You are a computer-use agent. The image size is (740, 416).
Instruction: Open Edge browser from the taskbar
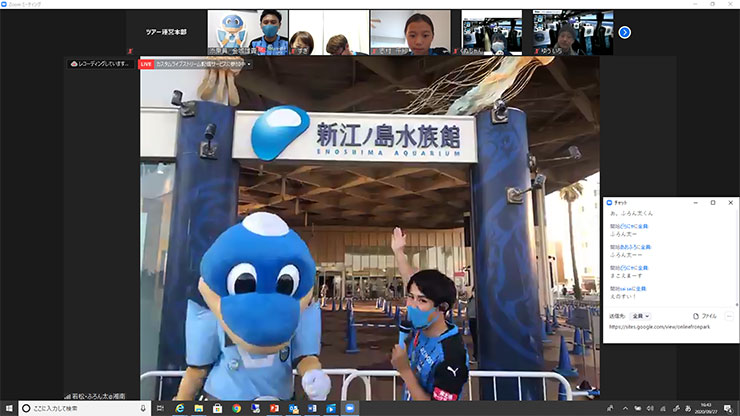(x=179, y=408)
